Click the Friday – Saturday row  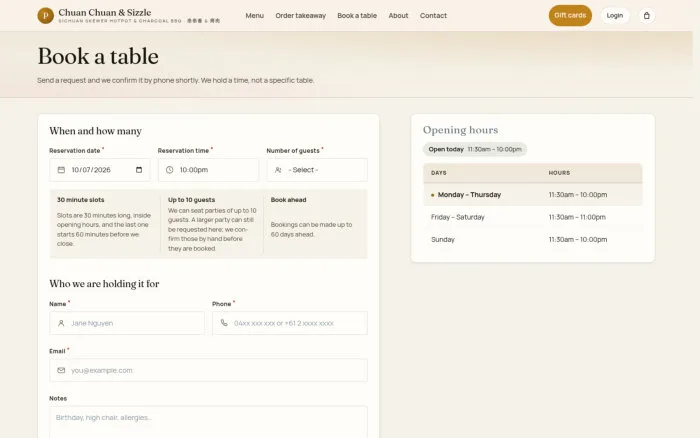click(x=533, y=217)
